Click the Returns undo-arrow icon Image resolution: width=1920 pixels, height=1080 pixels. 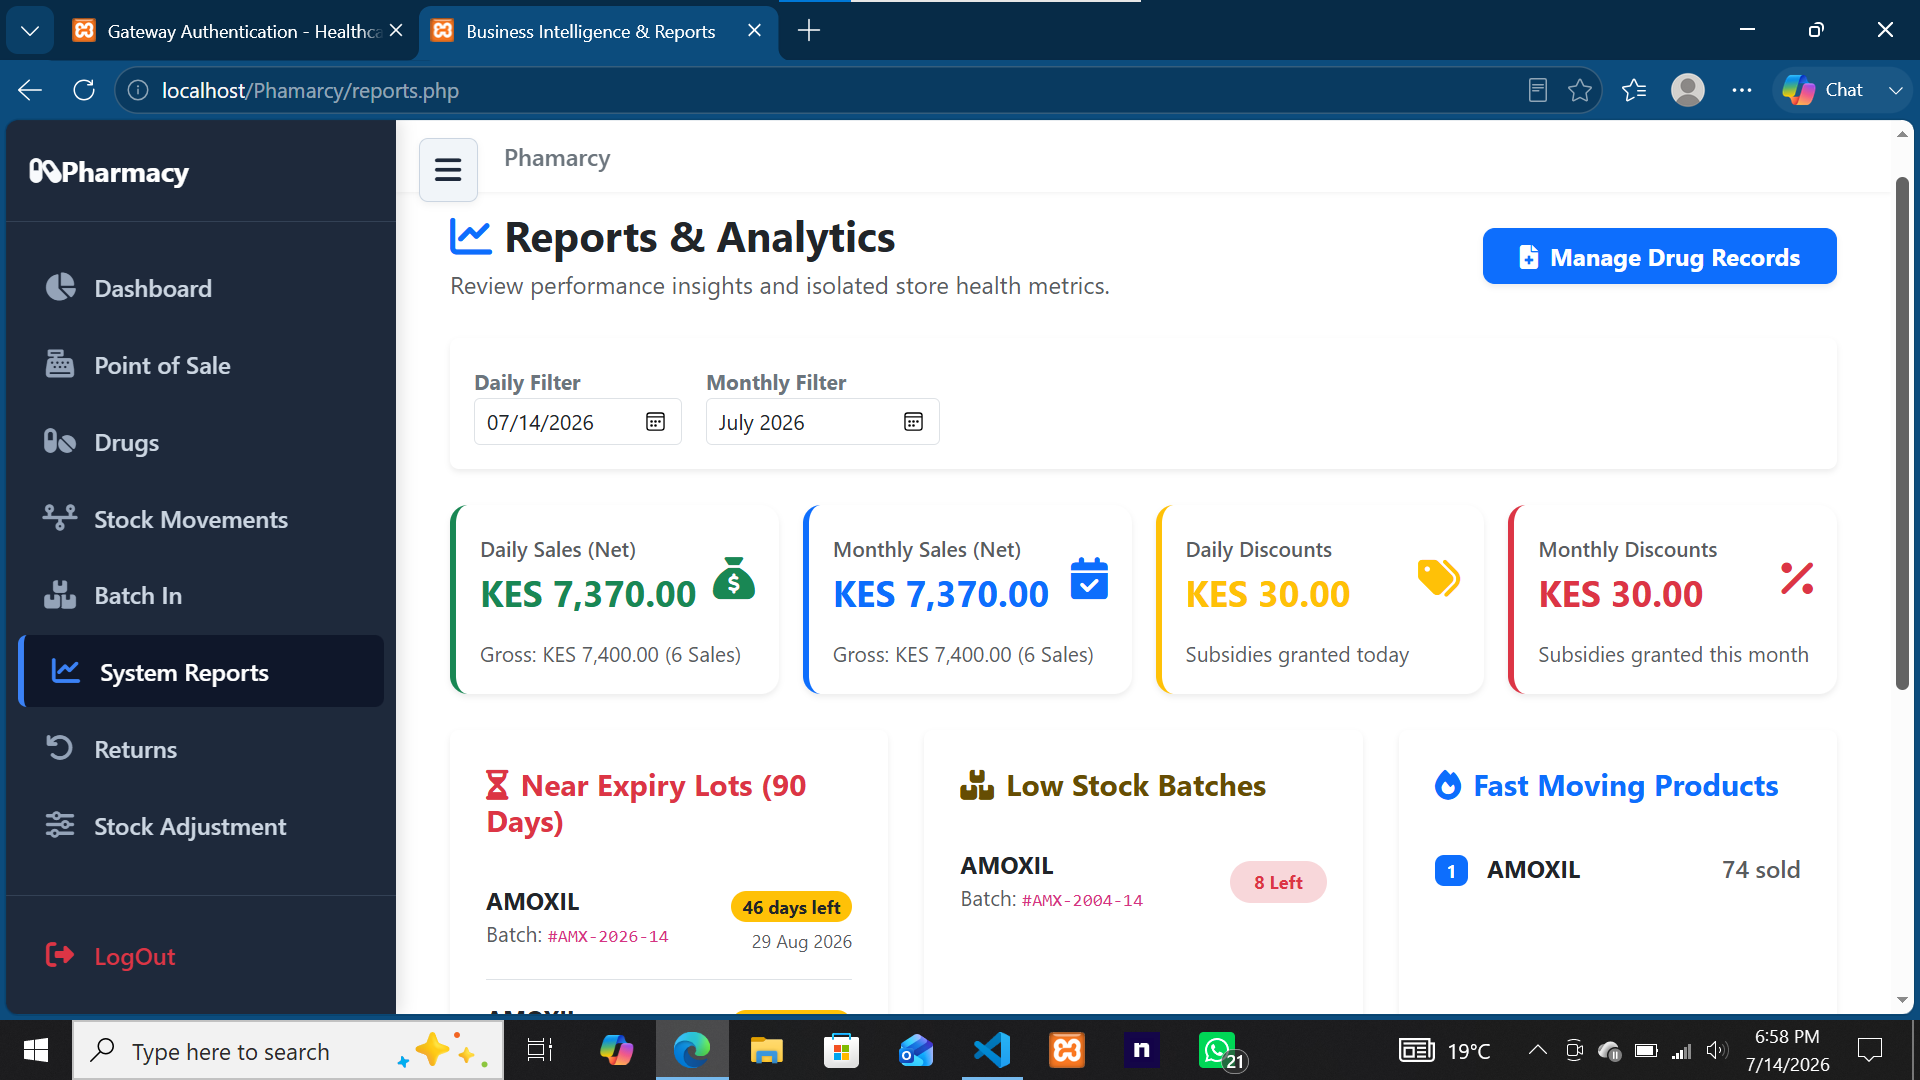60,748
